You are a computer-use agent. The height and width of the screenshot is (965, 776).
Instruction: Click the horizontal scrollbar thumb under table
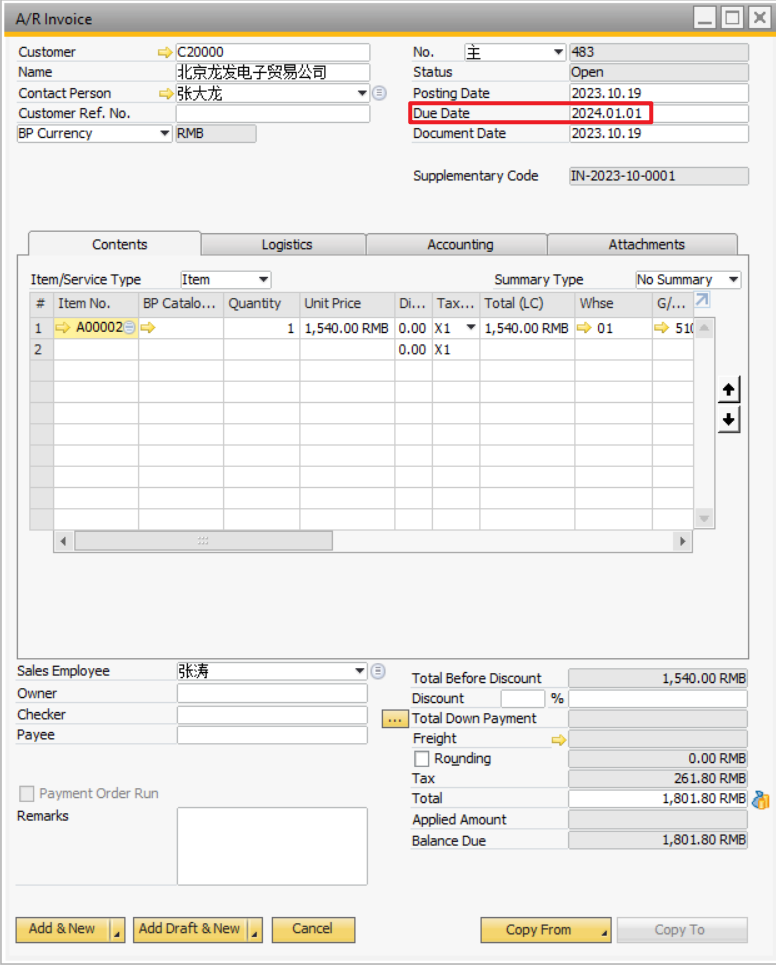203,541
